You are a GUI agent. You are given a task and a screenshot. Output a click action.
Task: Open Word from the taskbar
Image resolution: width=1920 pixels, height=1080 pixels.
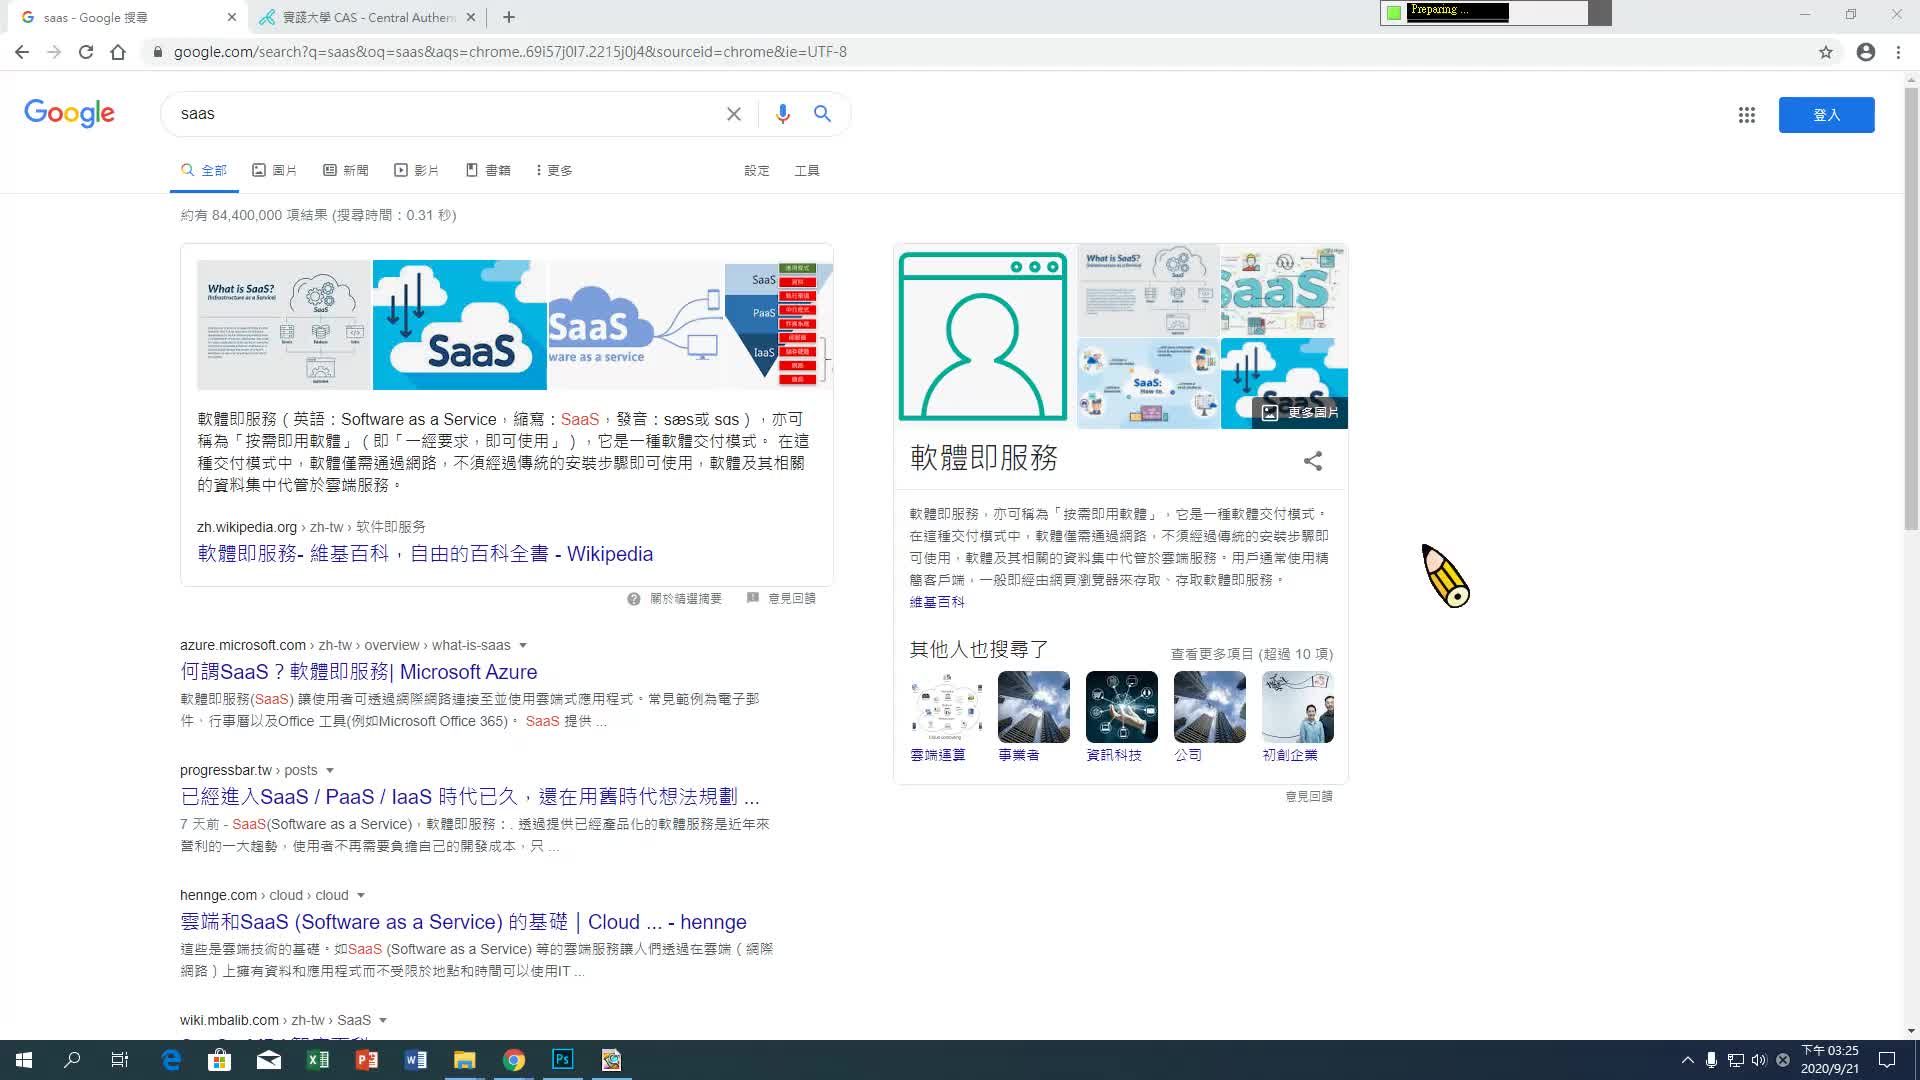click(x=416, y=1060)
